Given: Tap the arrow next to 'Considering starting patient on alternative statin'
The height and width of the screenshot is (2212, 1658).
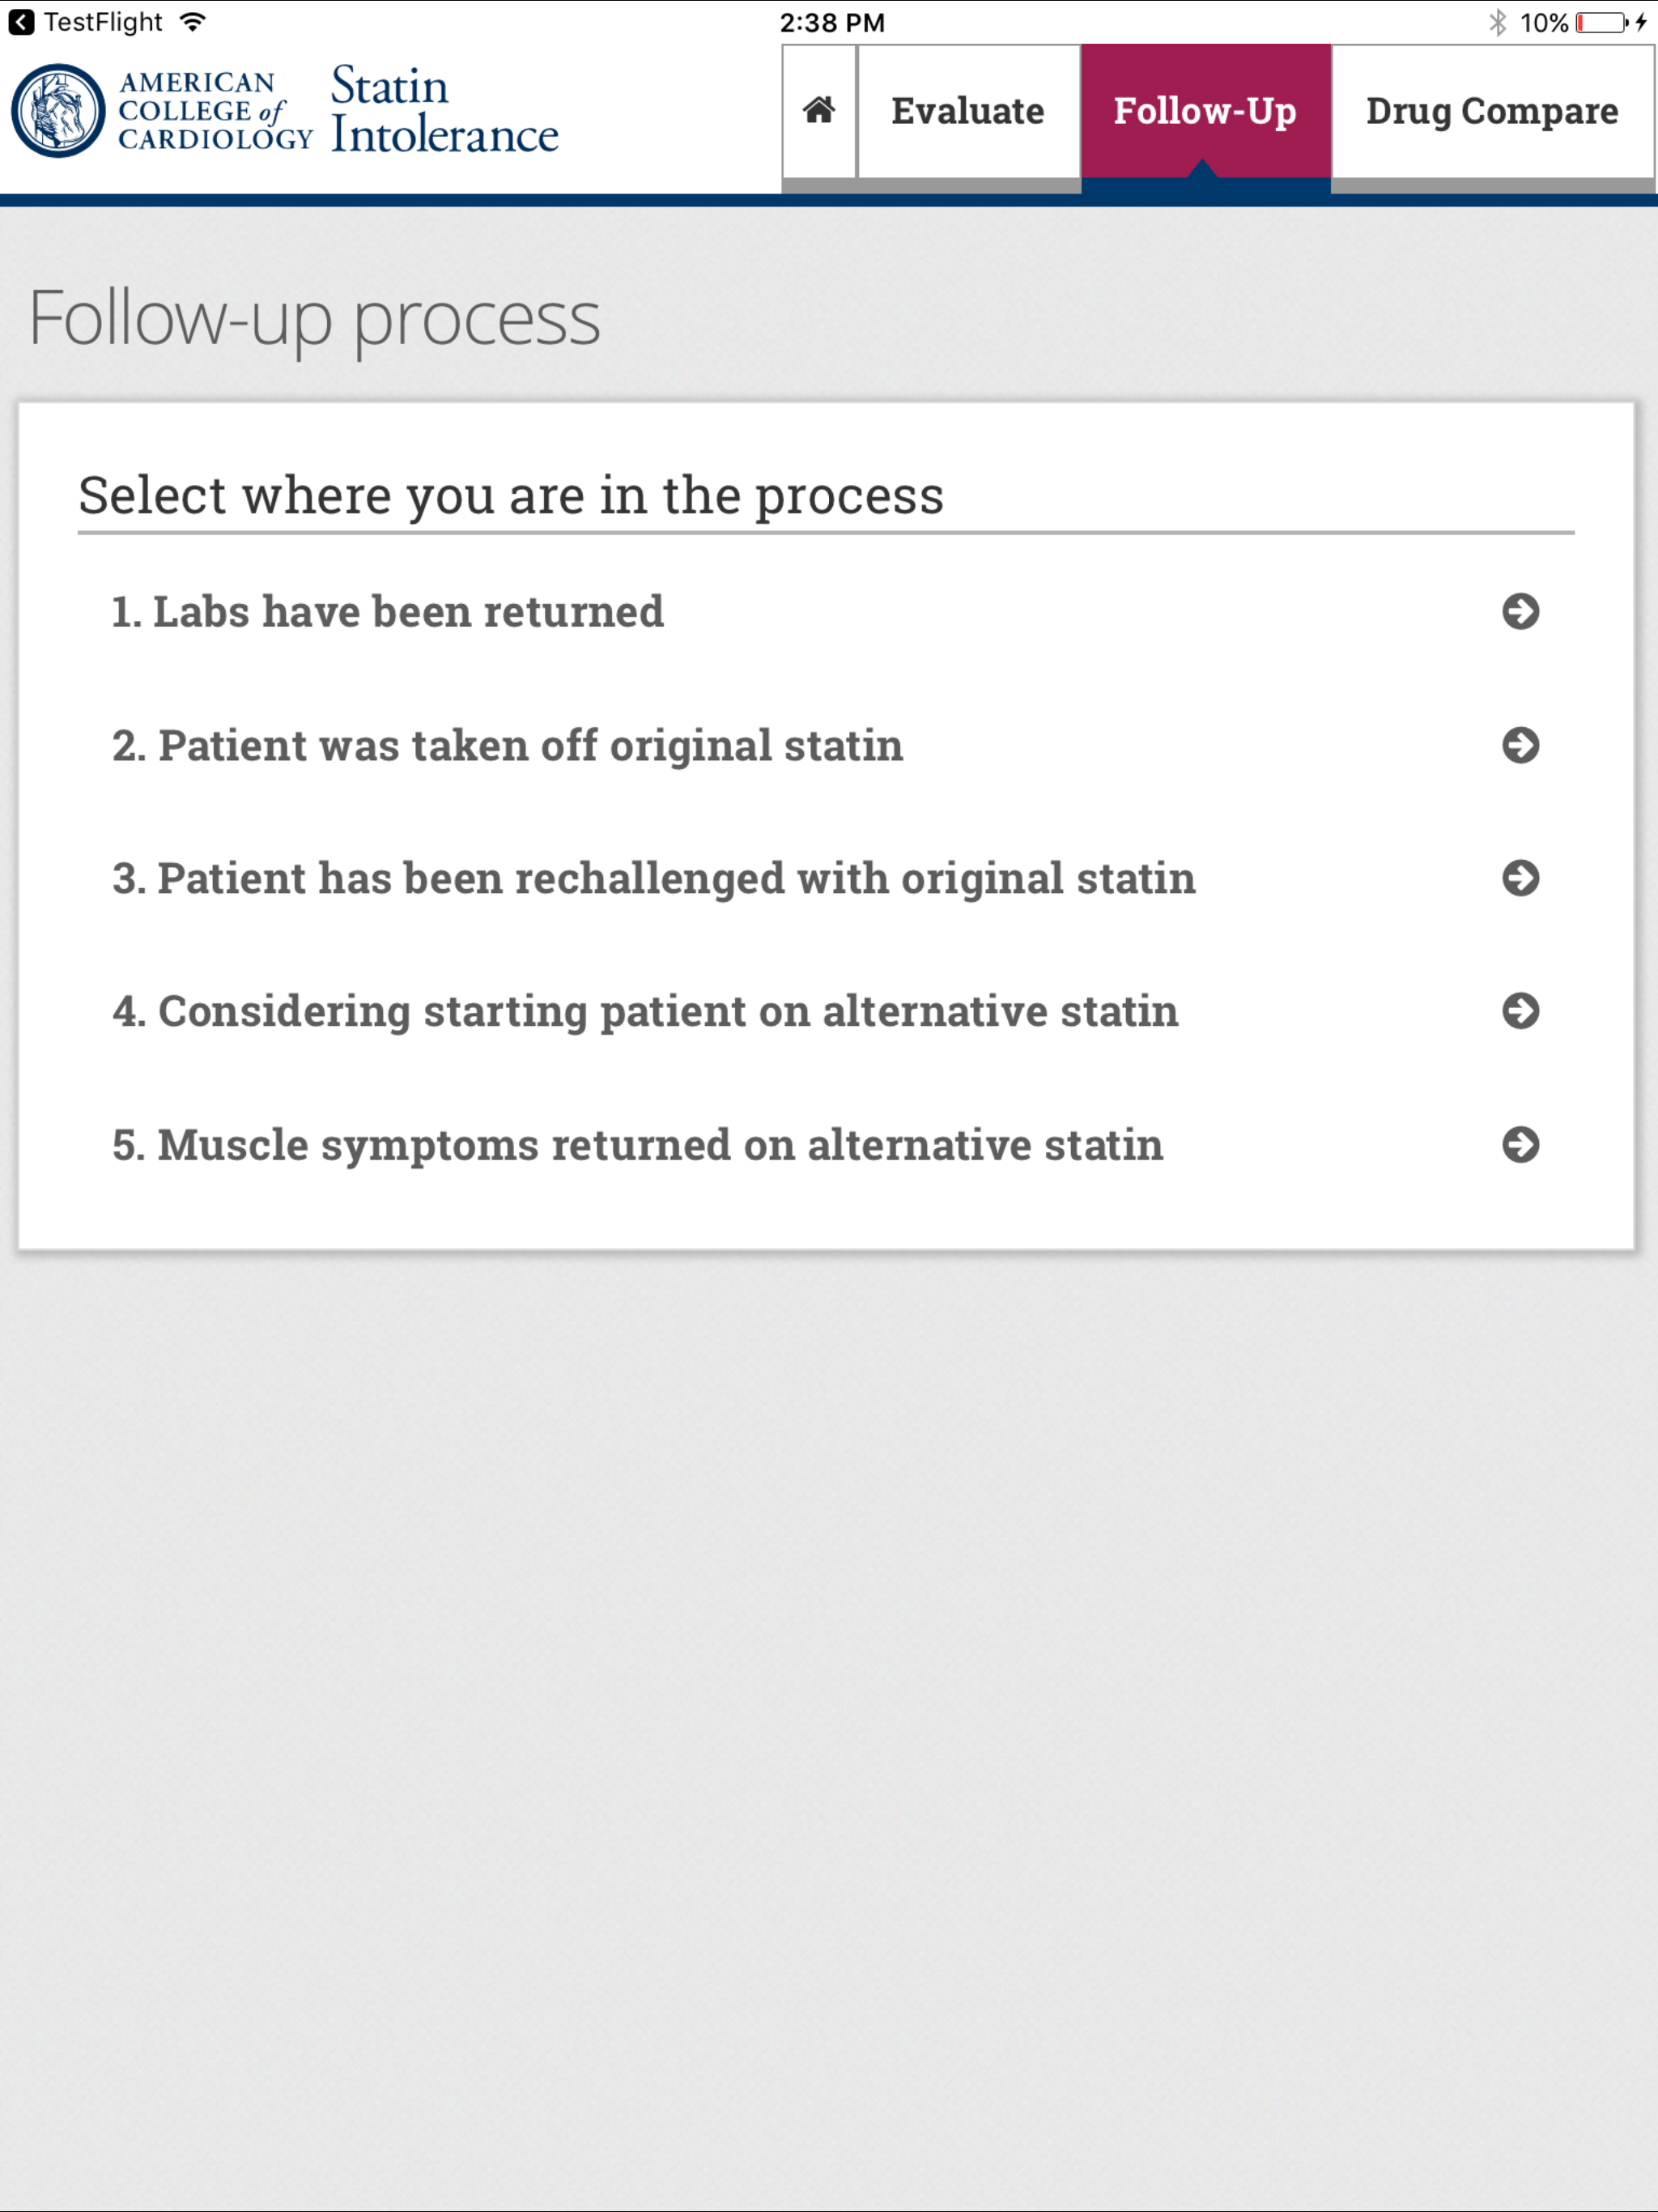Looking at the screenshot, I should pyautogui.click(x=1521, y=1011).
